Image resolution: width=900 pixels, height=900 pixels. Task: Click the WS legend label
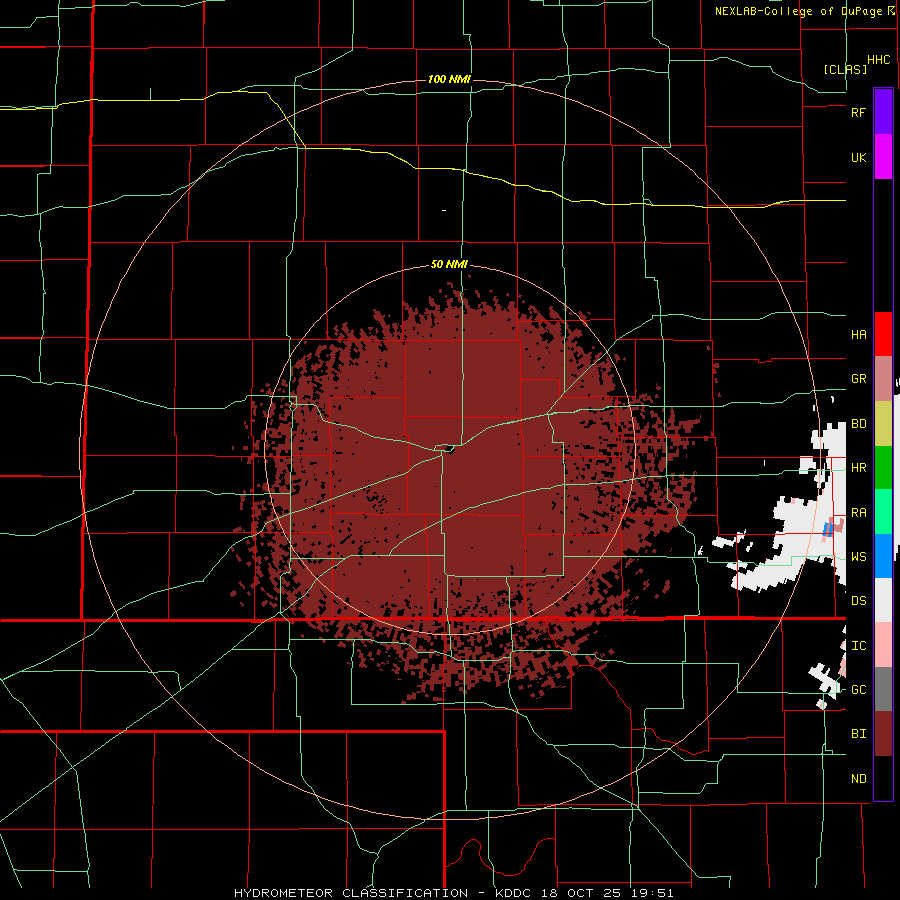(x=858, y=557)
